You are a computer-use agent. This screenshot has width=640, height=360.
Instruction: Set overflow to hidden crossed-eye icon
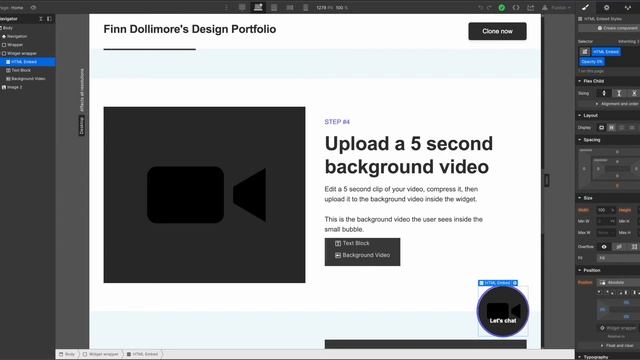[x=619, y=247]
